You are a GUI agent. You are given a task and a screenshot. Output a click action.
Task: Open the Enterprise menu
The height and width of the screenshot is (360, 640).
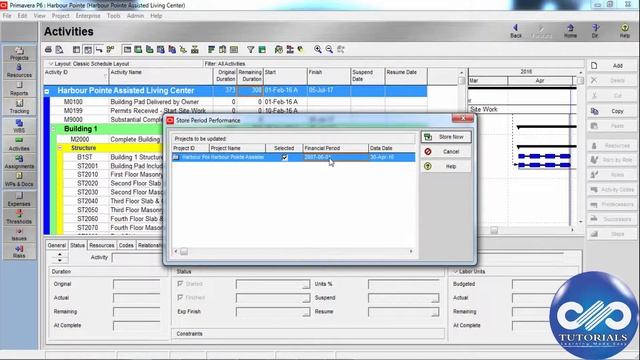coord(88,16)
